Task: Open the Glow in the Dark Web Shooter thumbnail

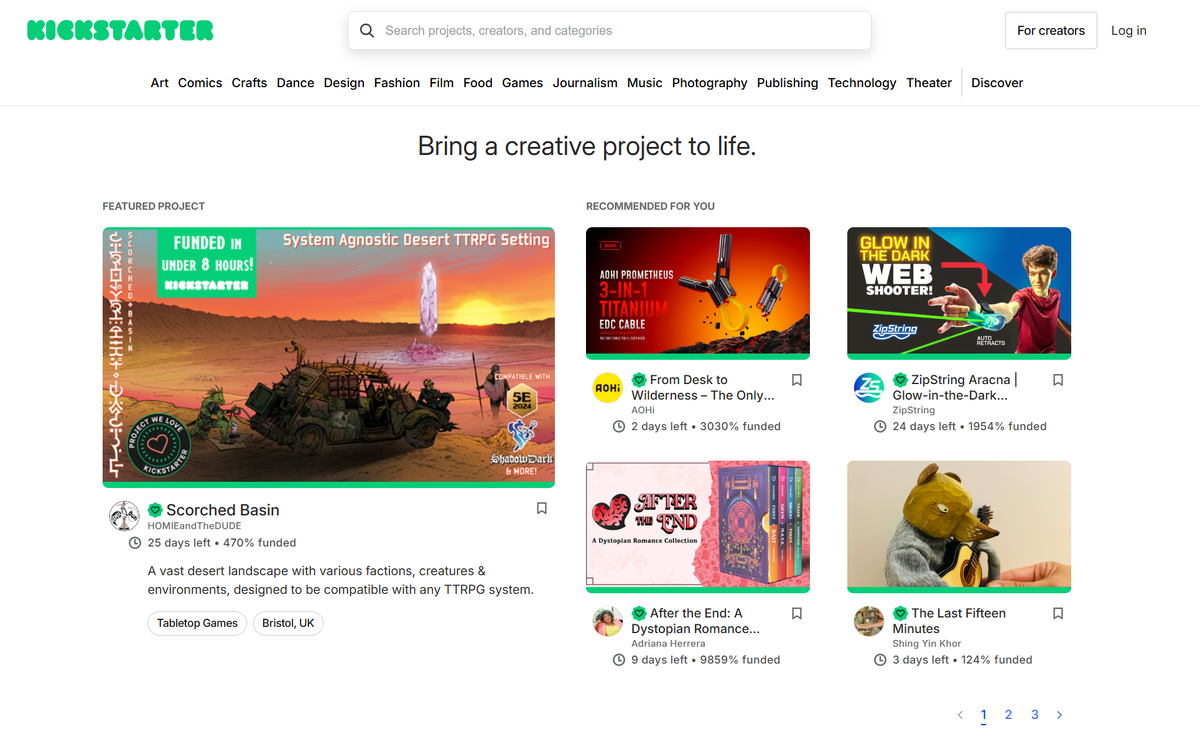Action: click(x=959, y=293)
